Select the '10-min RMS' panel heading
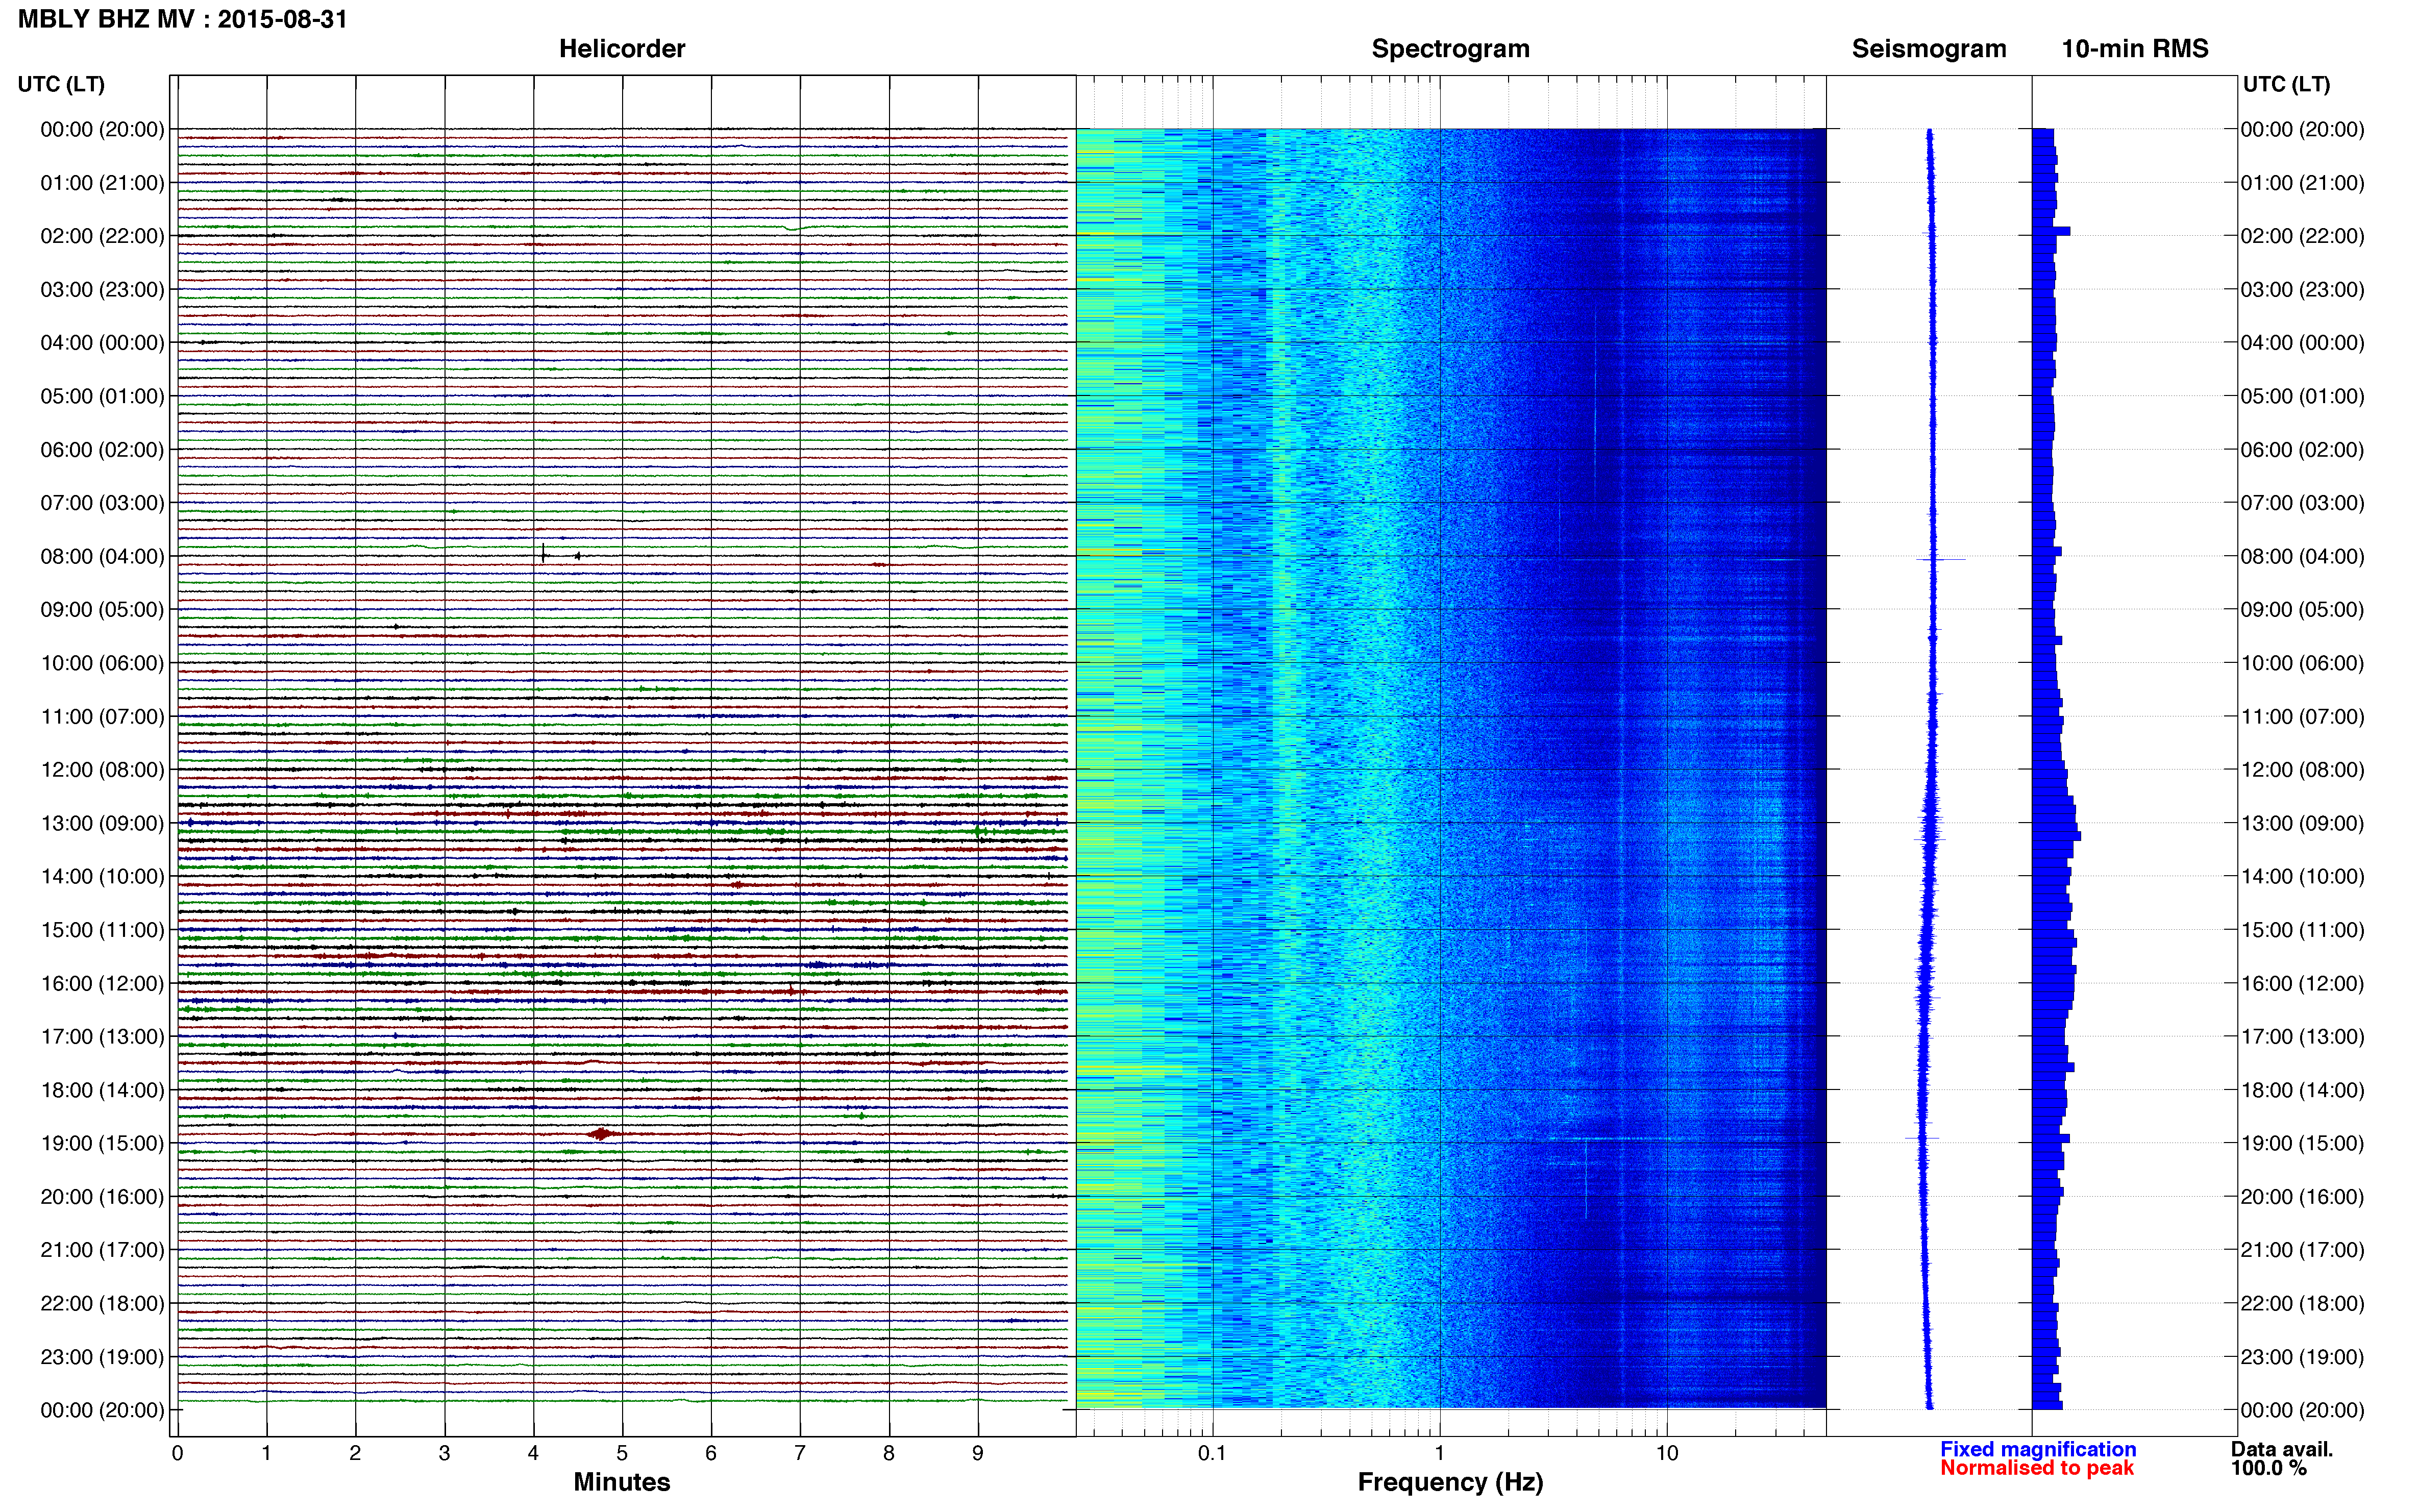 2135,49
